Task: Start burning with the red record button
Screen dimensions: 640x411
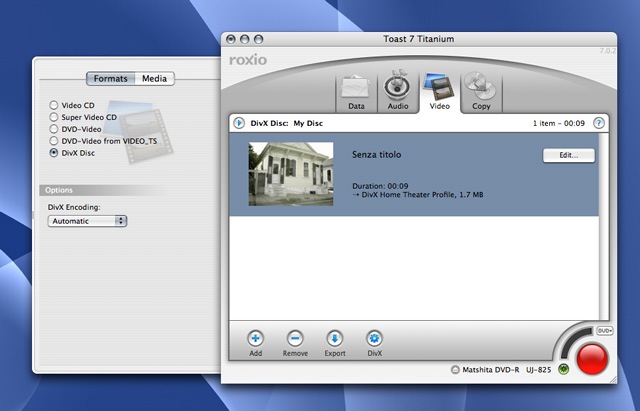Action: pos(592,359)
